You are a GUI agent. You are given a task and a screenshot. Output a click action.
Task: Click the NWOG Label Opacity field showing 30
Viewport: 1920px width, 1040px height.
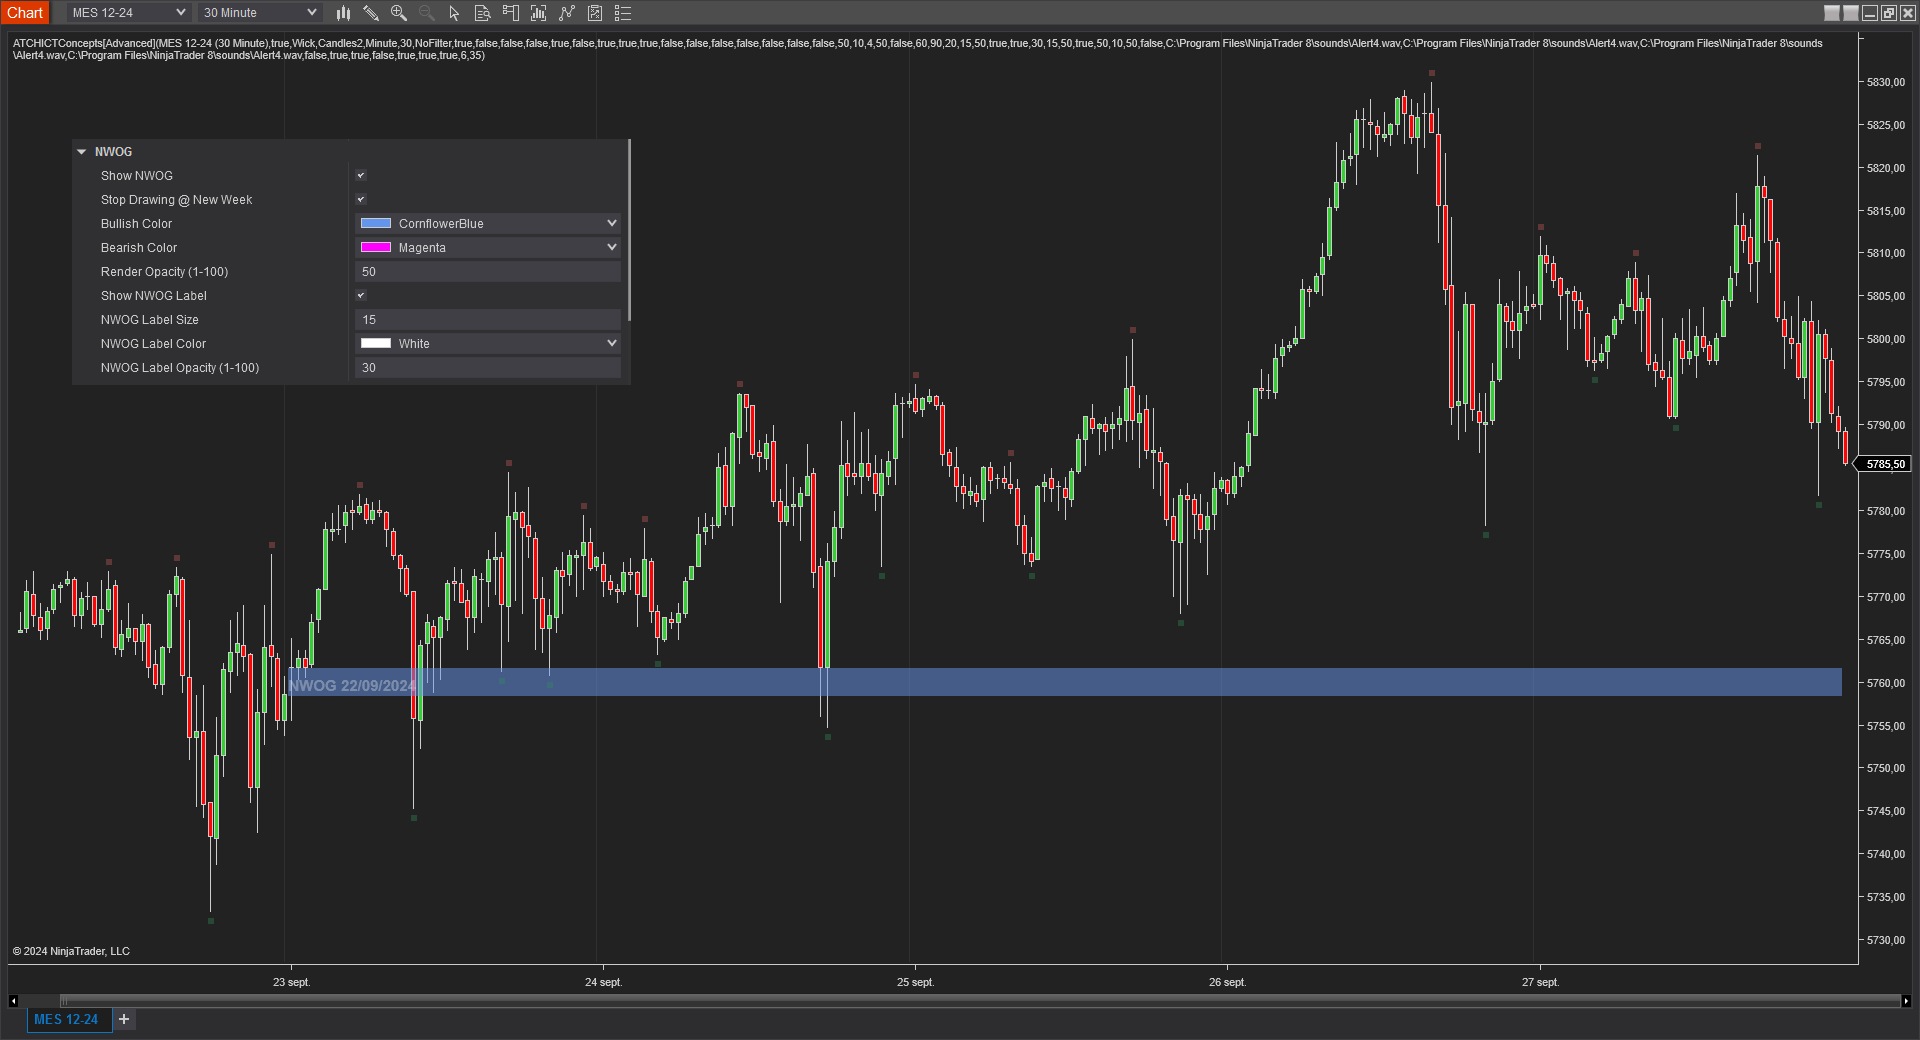pyautogui.click(x=488, y=367)
